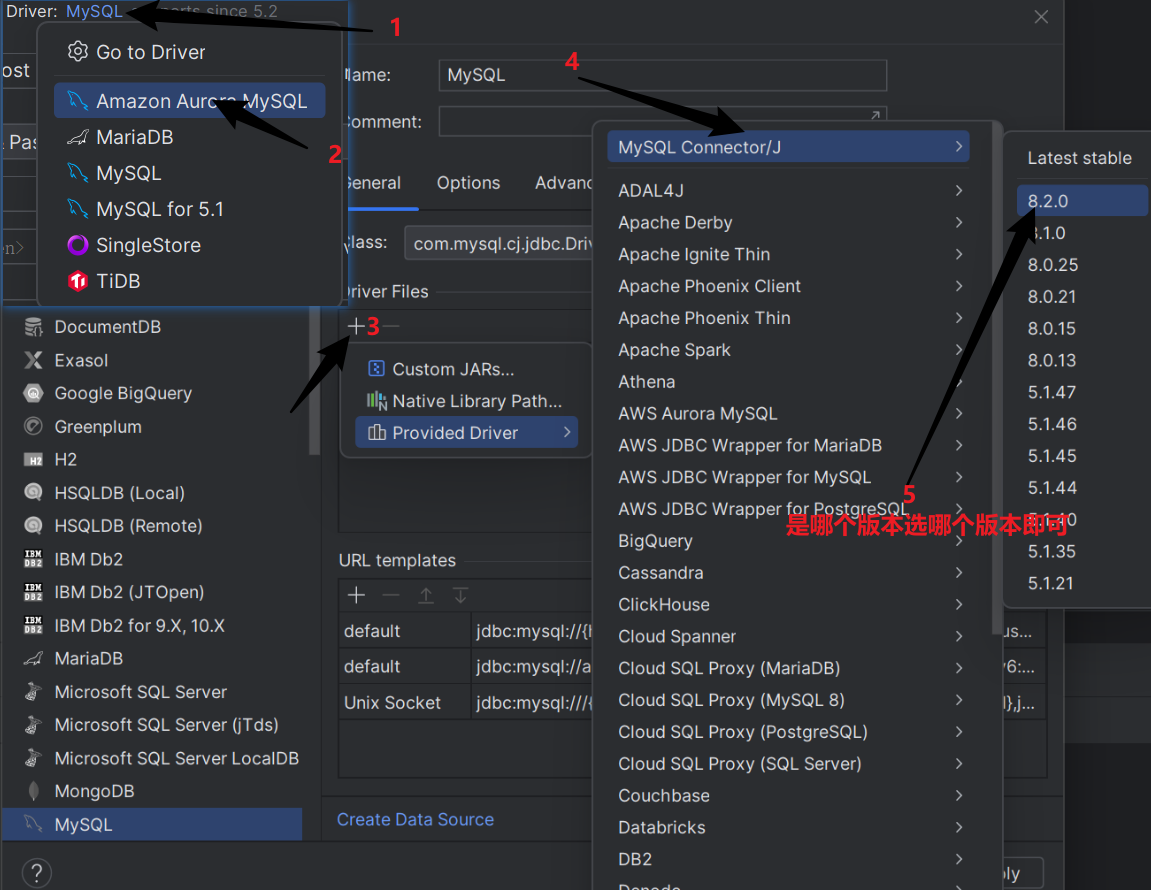Switch to the Advanced tab

pyautogui.click(x=563, y=183)
